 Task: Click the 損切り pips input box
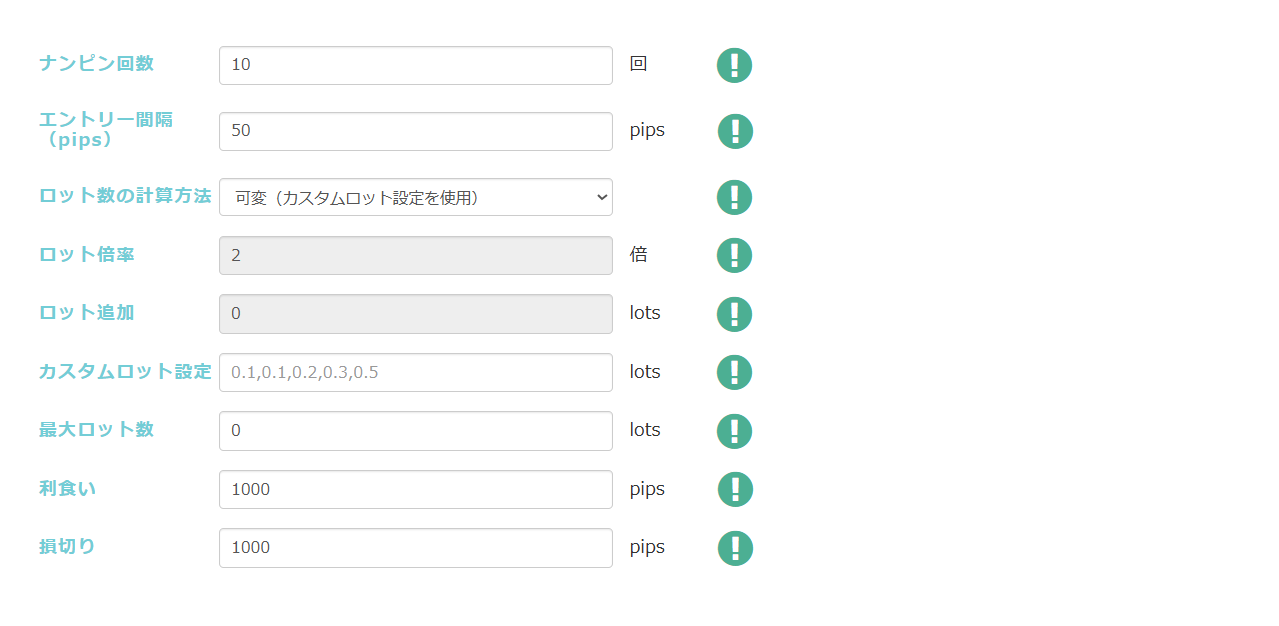(x=416, y=548)
